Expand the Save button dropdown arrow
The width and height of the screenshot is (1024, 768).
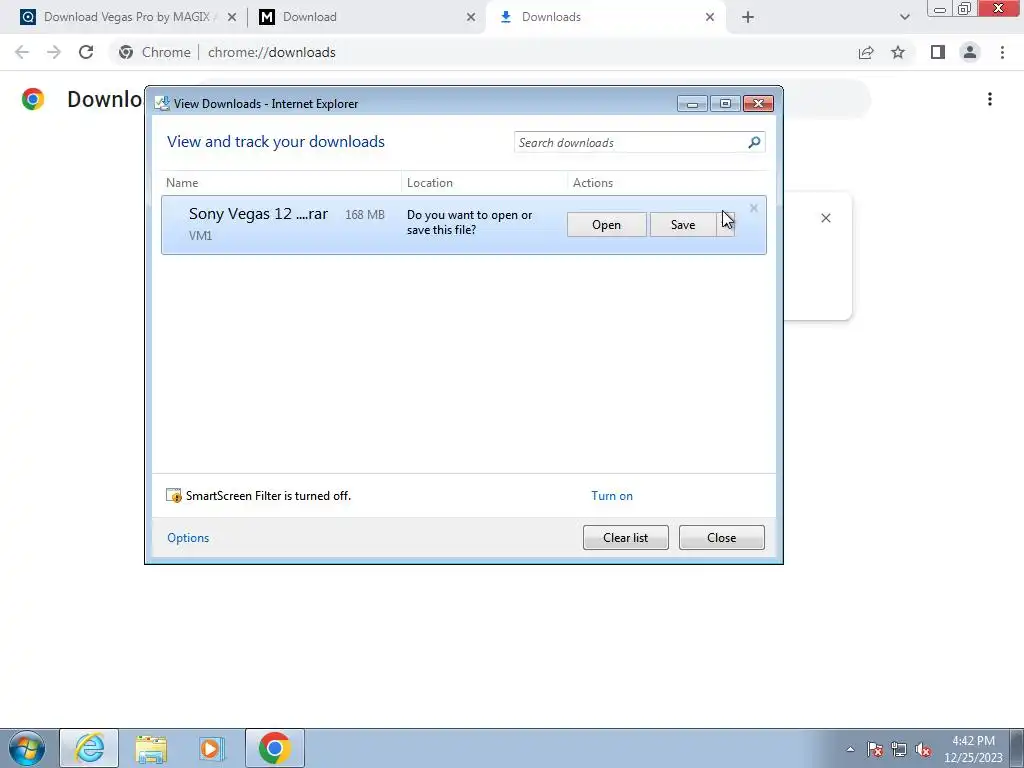click(x=726, y=225)
